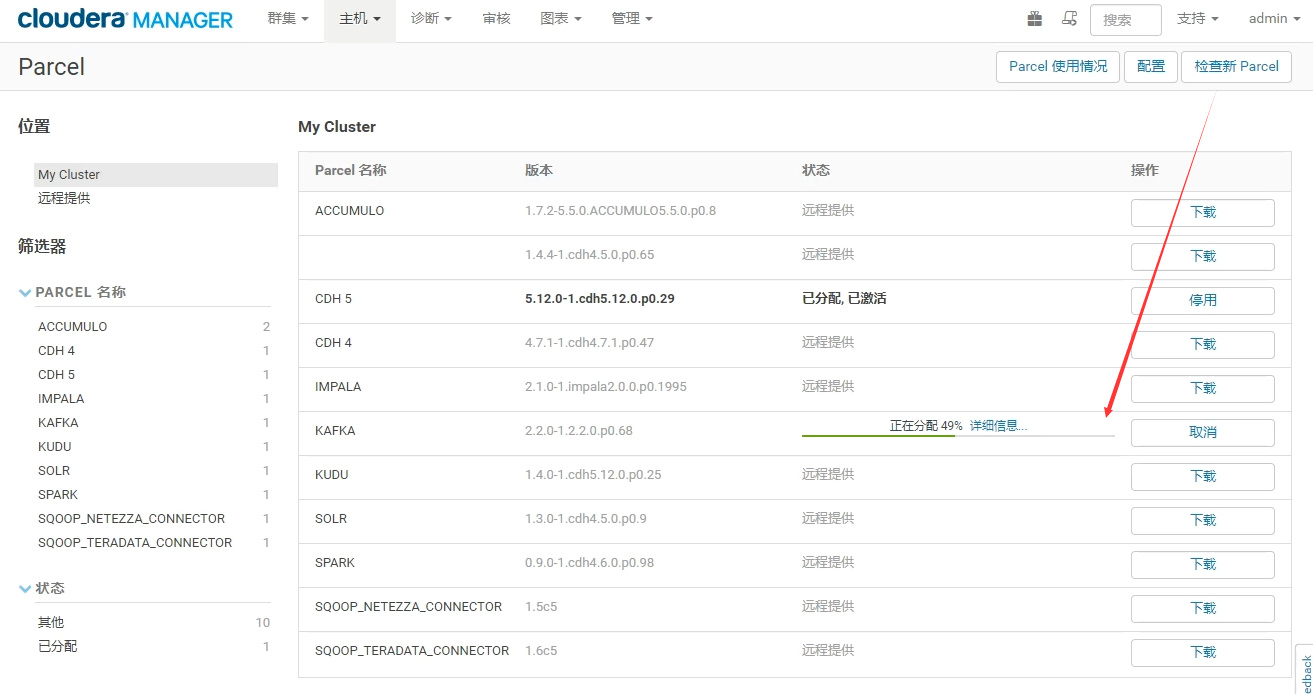Download the SPARK parcel

[x=1203, y=565]
